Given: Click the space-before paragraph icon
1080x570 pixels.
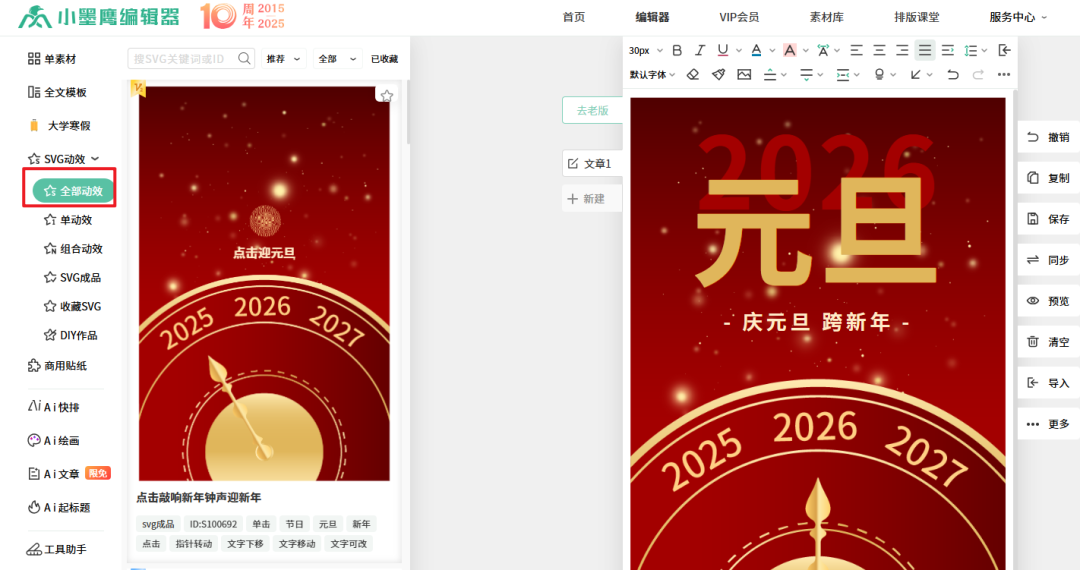Looking at the screenshot, I should click(771, 74).
